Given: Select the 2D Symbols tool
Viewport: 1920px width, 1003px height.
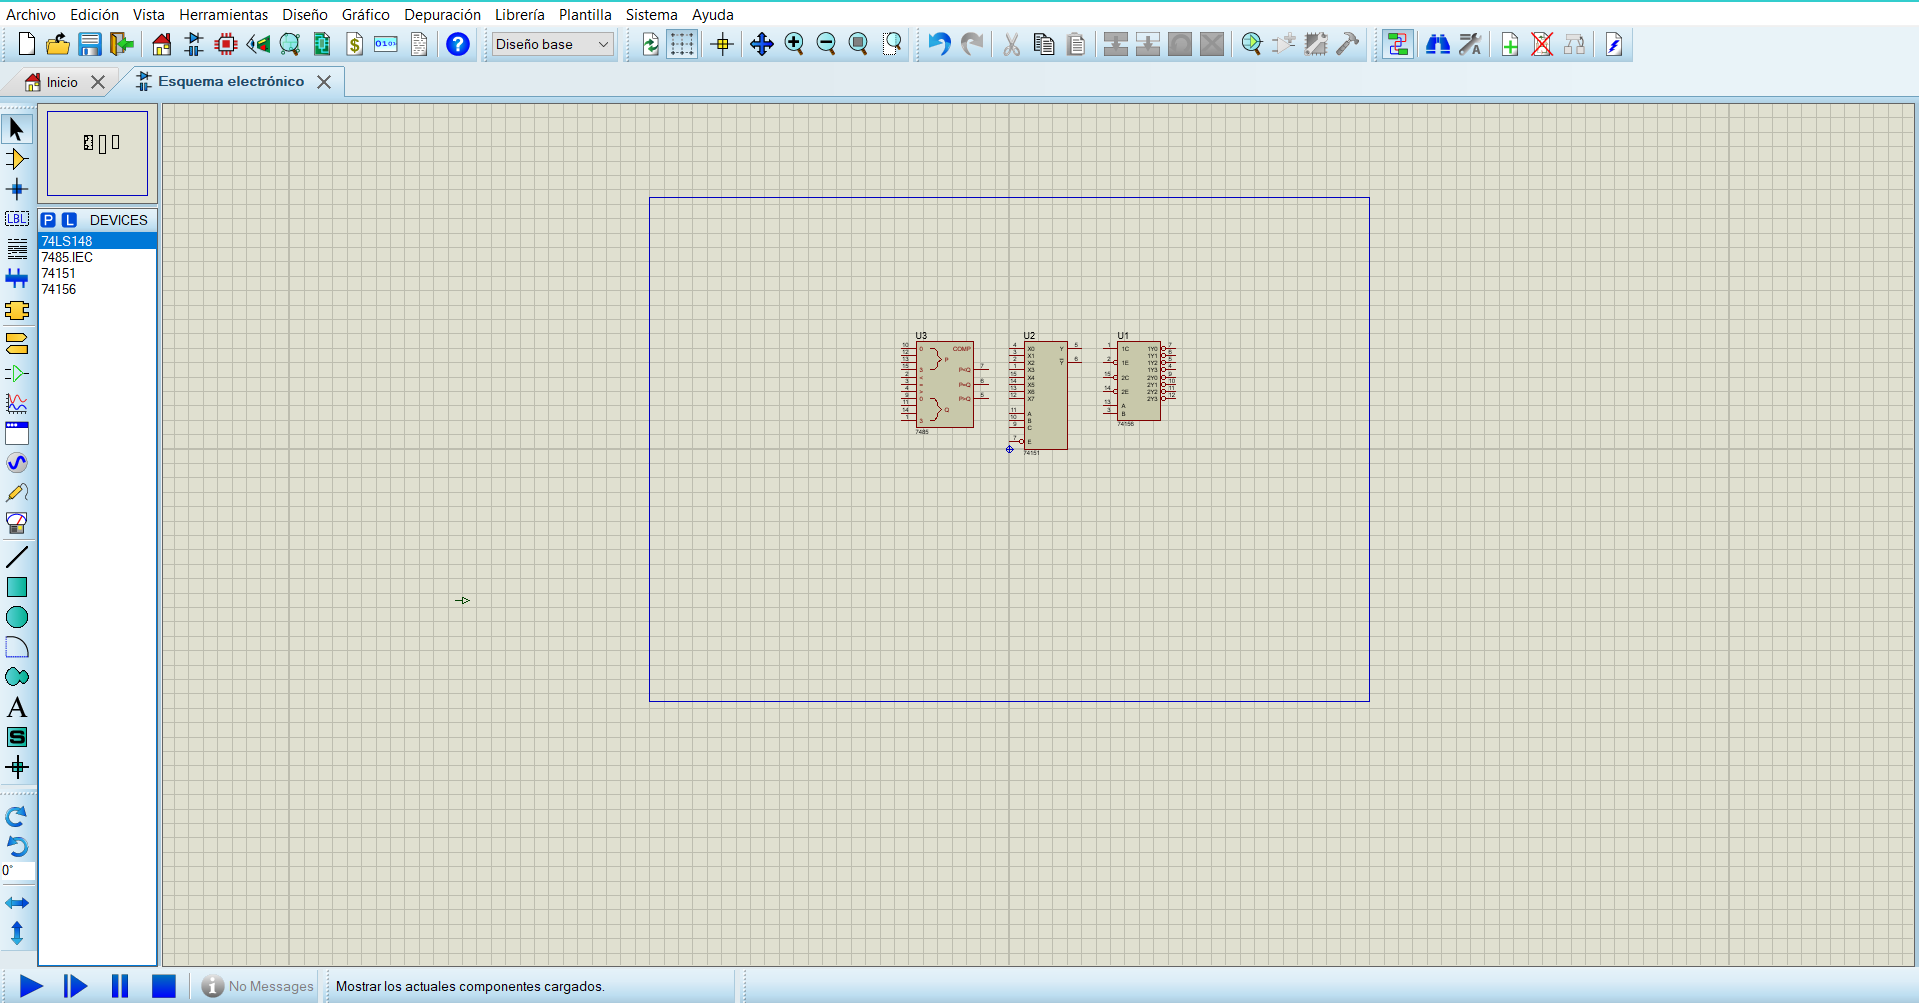Looking at the screenshot, I should coord(17,737).
